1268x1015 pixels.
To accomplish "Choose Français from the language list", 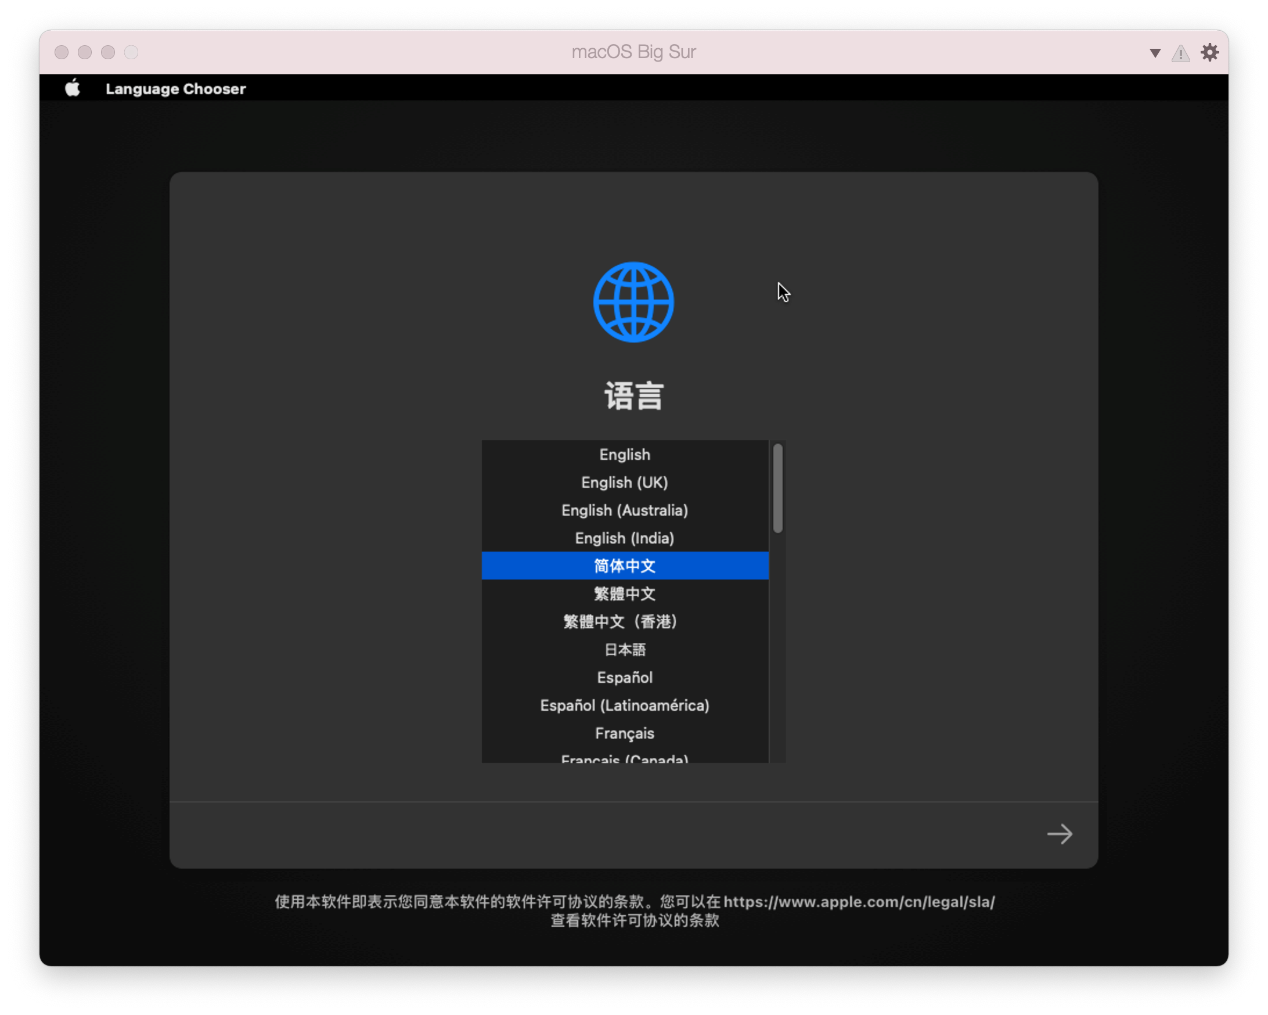I will [x=625, y=734].
